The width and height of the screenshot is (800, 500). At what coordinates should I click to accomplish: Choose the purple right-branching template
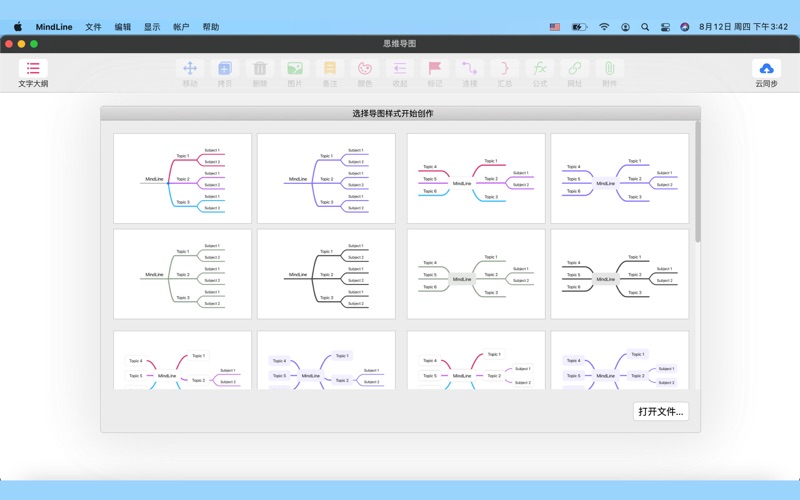pyautogui.click(x=326, y=179)
